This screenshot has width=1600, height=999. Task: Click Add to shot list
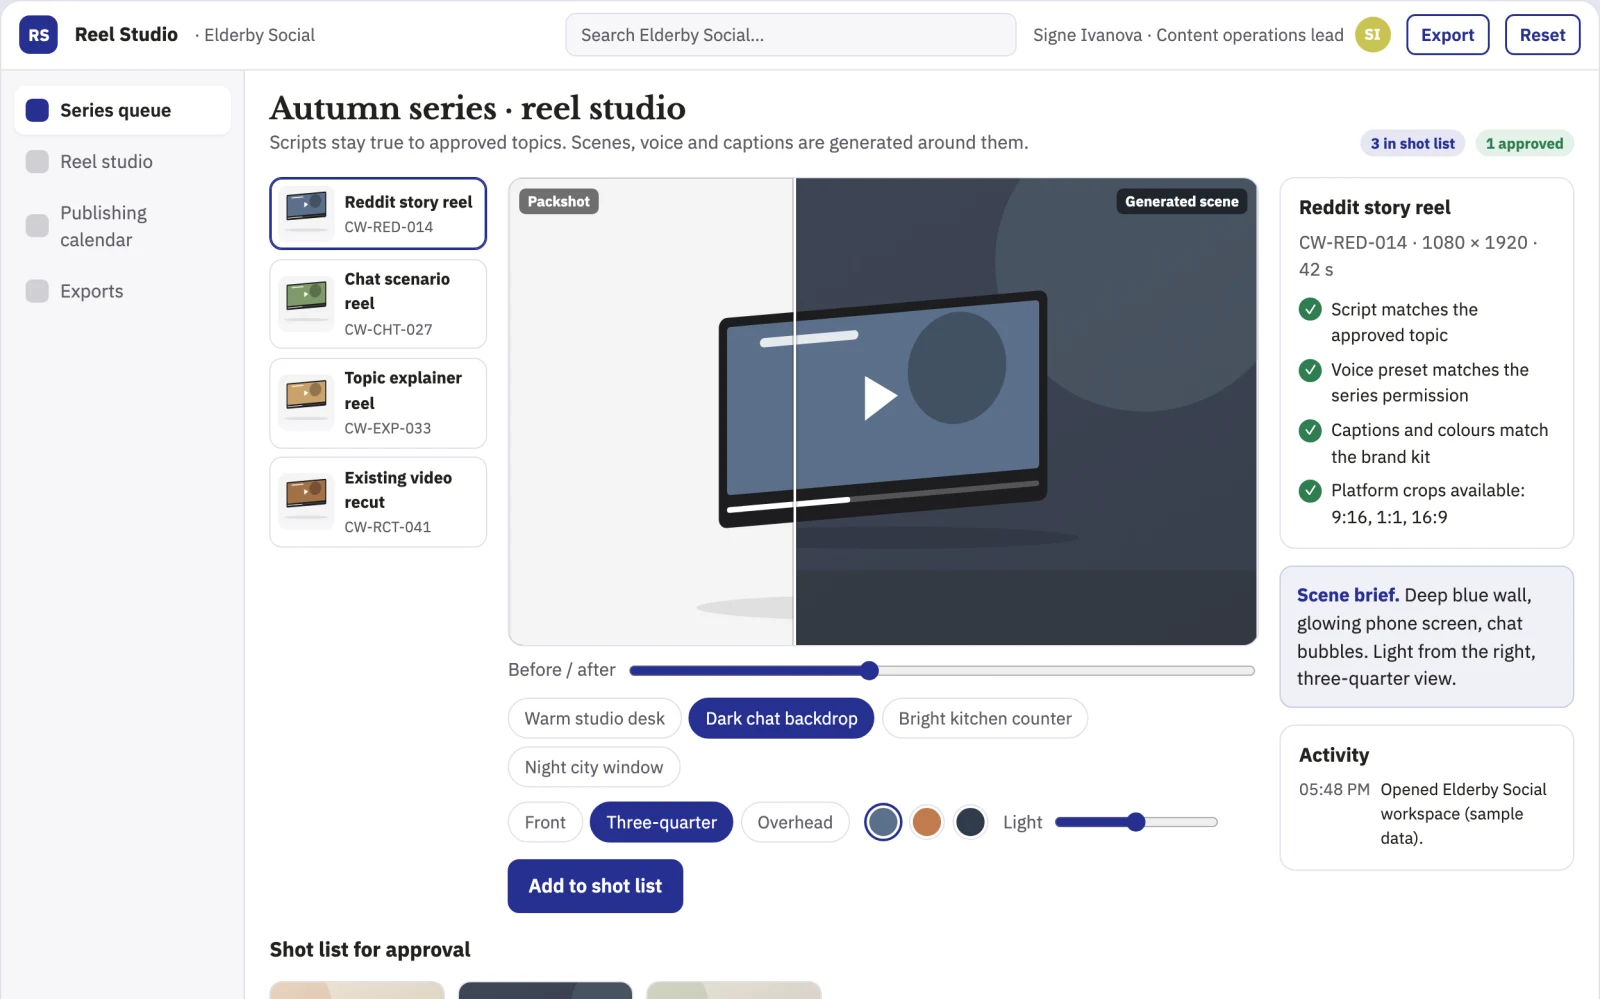pyautogui.click(x=595, y=886)
